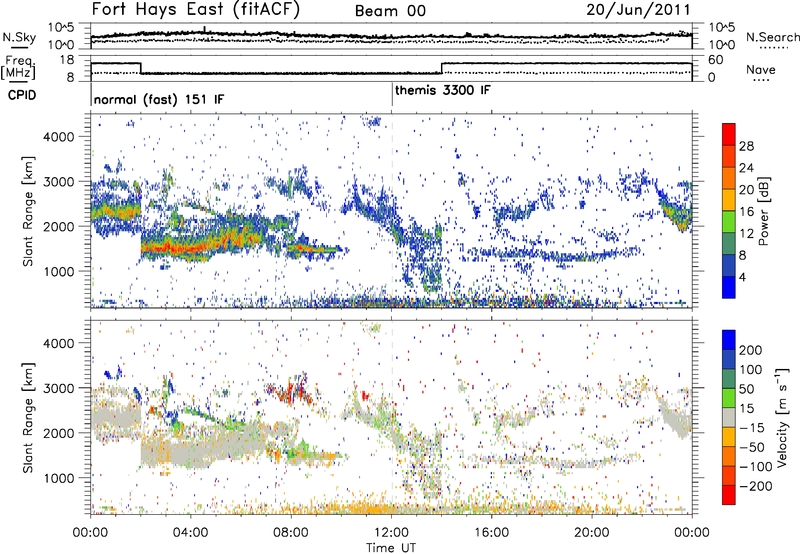Viewport: 800px width, 554px height.
Task: Click the blue bottom of Power colorbar
Action: pyautogui.click(x=729, y=287)
